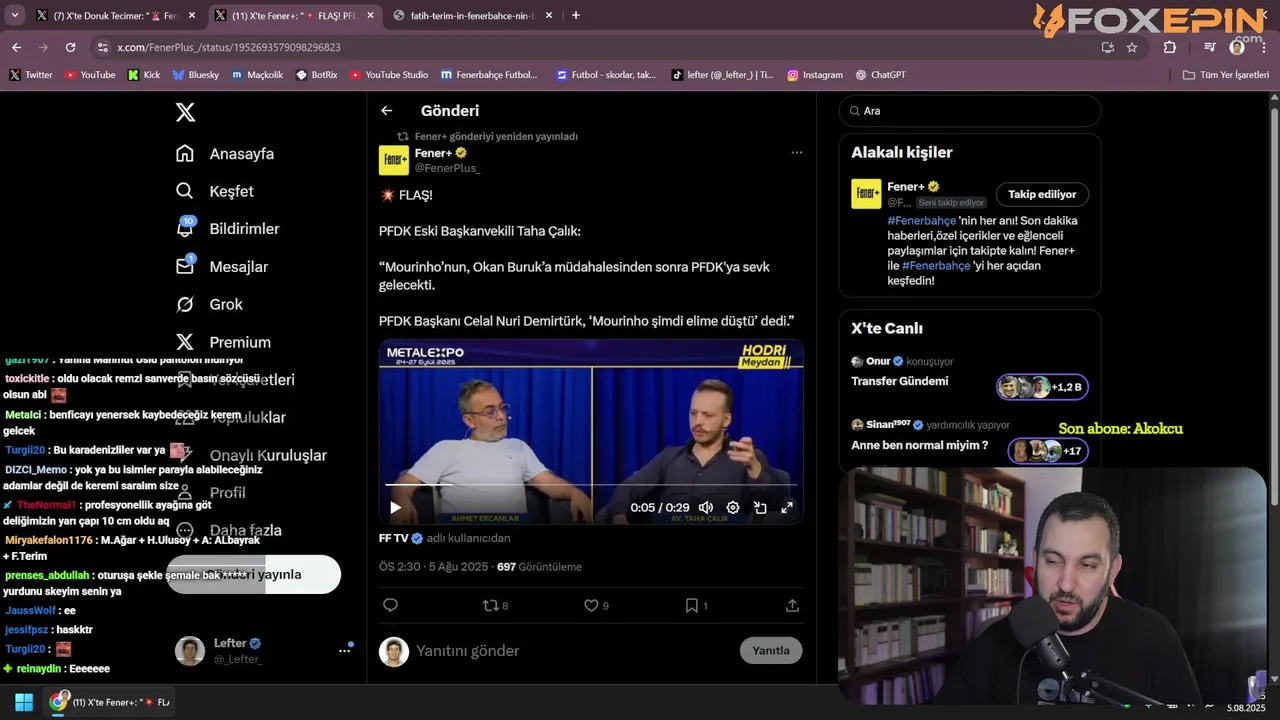Open Windows Start menu

click(x=24, y=702)
